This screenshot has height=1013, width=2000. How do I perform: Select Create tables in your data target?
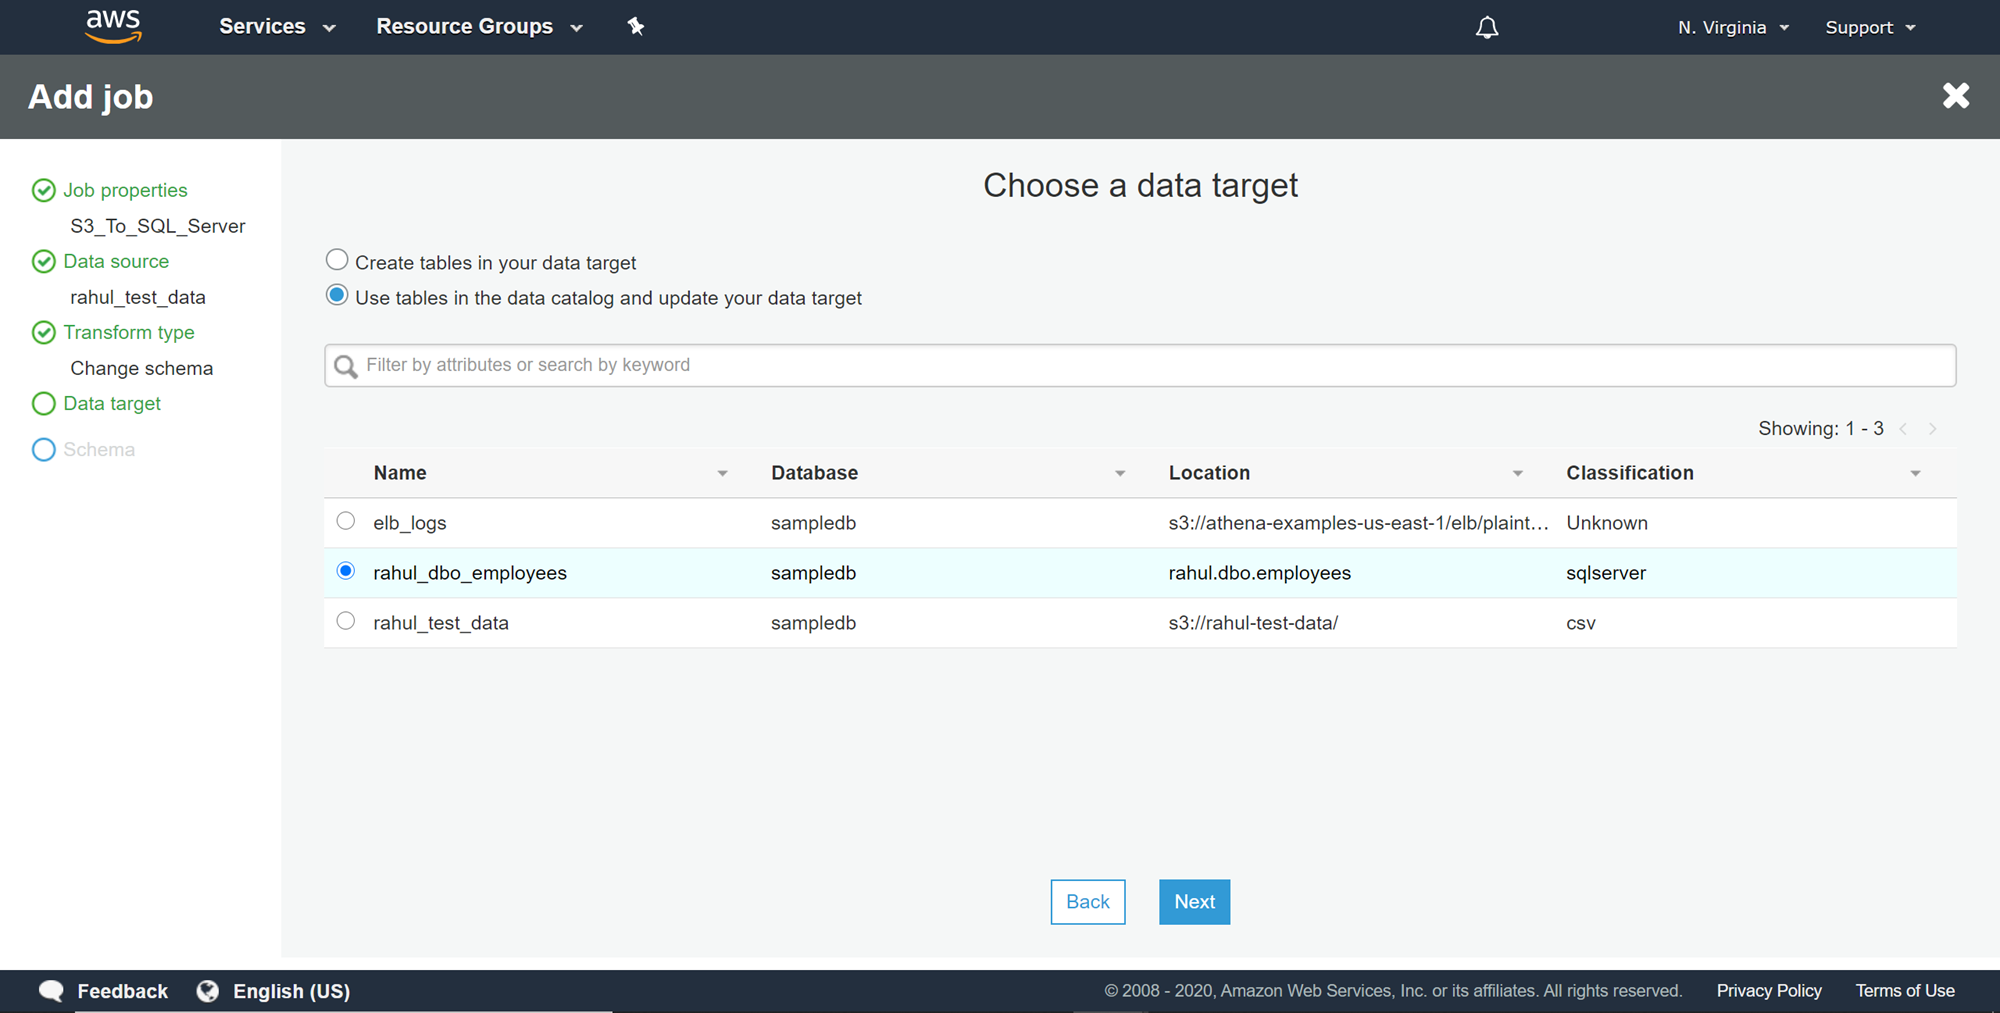(337, 260)
